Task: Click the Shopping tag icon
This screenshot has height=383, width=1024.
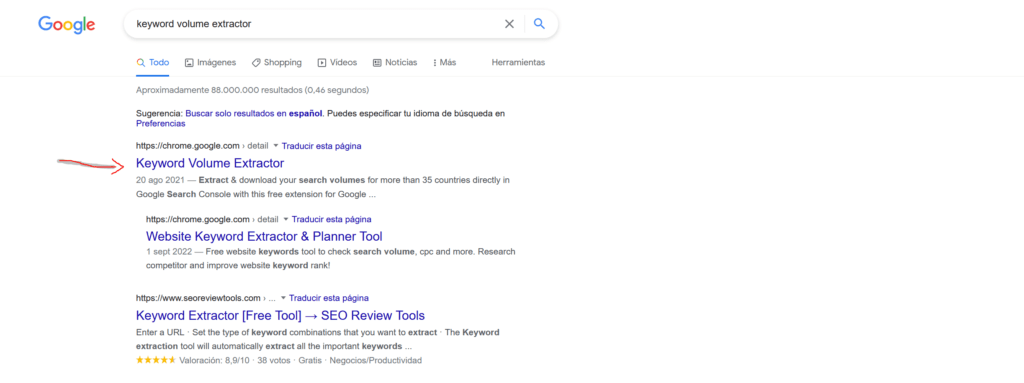Action: pyautogui.click(x=256, y=63)
